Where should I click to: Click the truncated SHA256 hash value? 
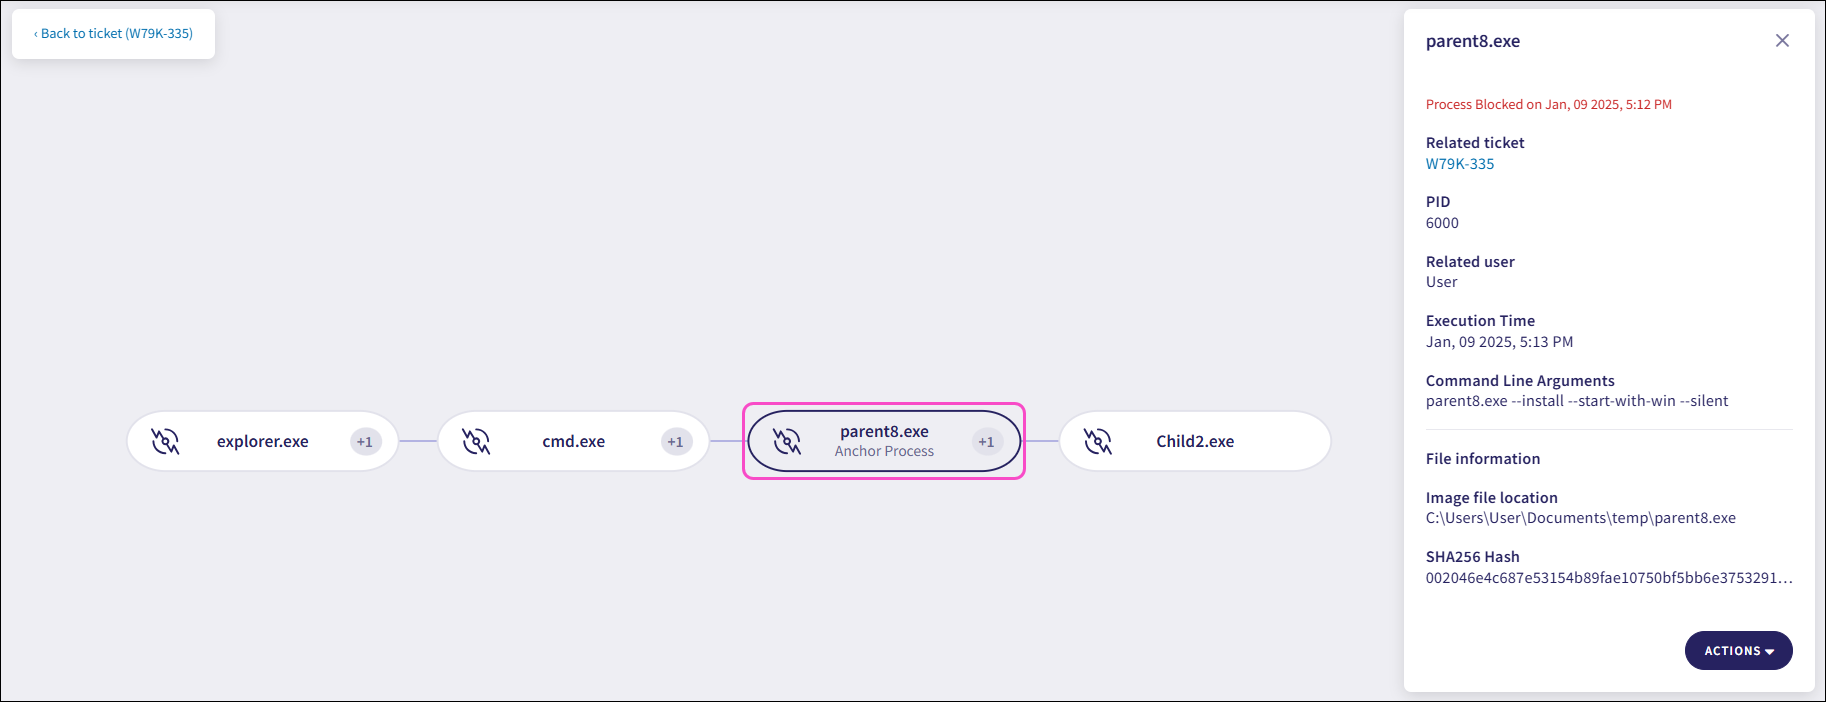point(1608,578)
